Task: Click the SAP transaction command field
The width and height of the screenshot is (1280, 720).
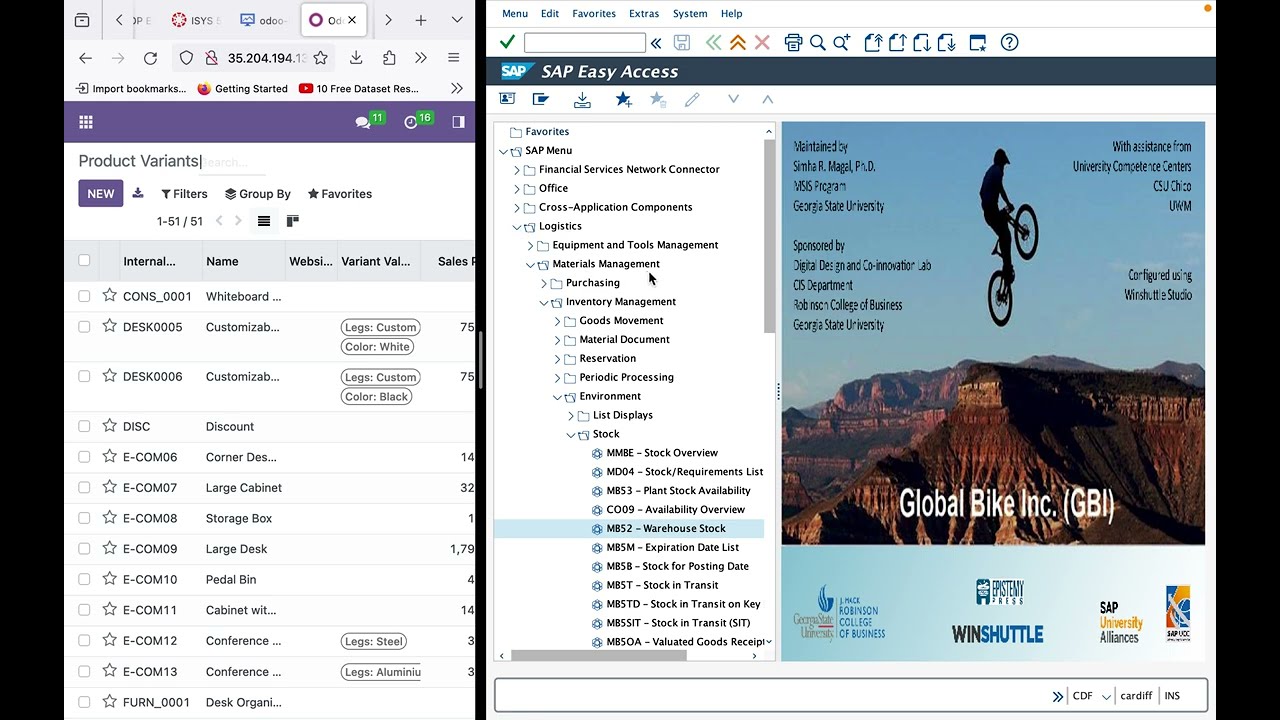Action: (585, 42)
